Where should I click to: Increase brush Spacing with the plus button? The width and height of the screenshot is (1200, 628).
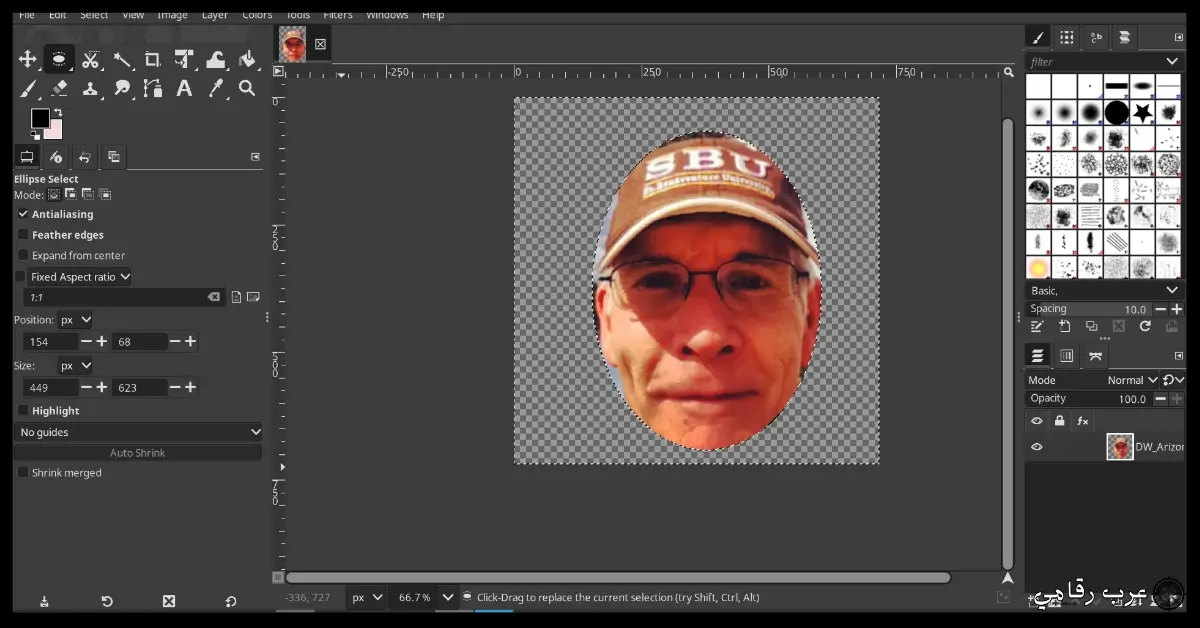[x=1178, y=308]
